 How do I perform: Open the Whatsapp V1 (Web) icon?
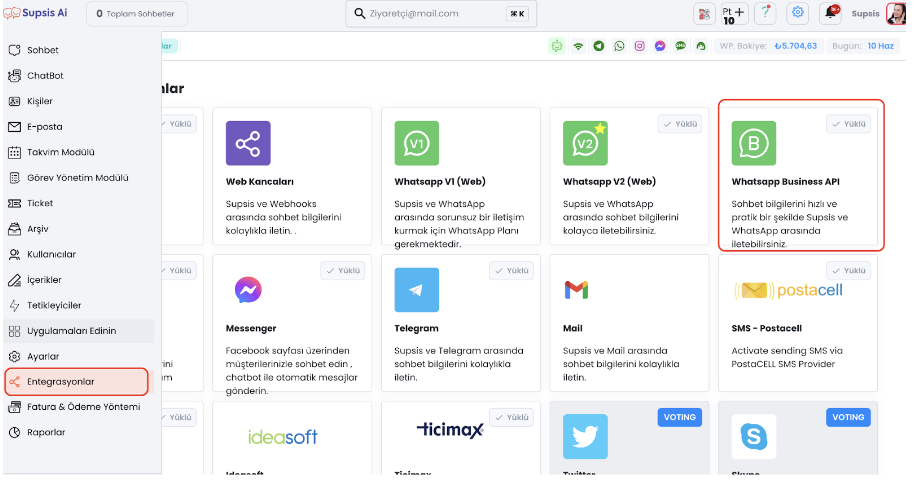[416, 143]
